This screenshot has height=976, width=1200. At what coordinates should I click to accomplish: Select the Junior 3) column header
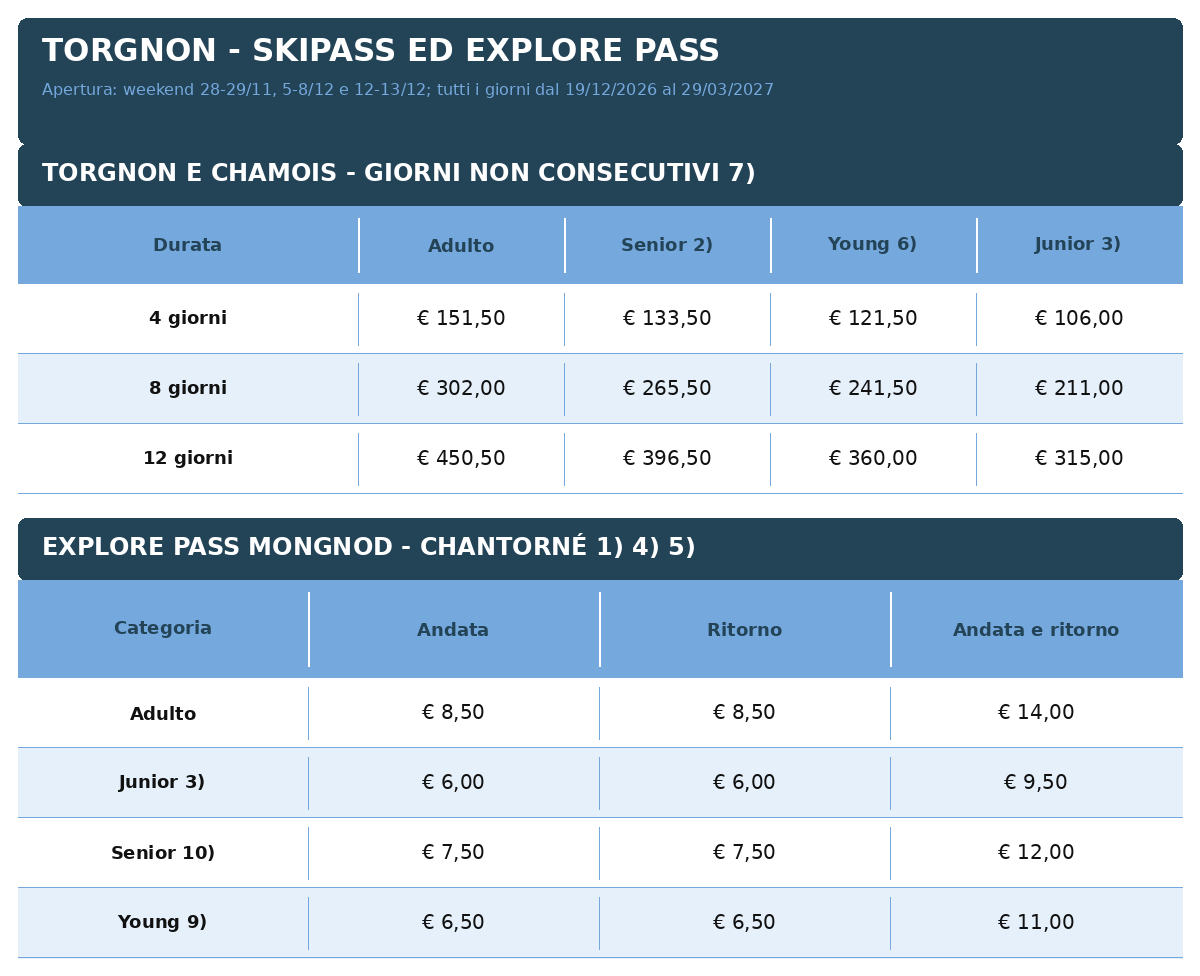[x=1078, y=244]
